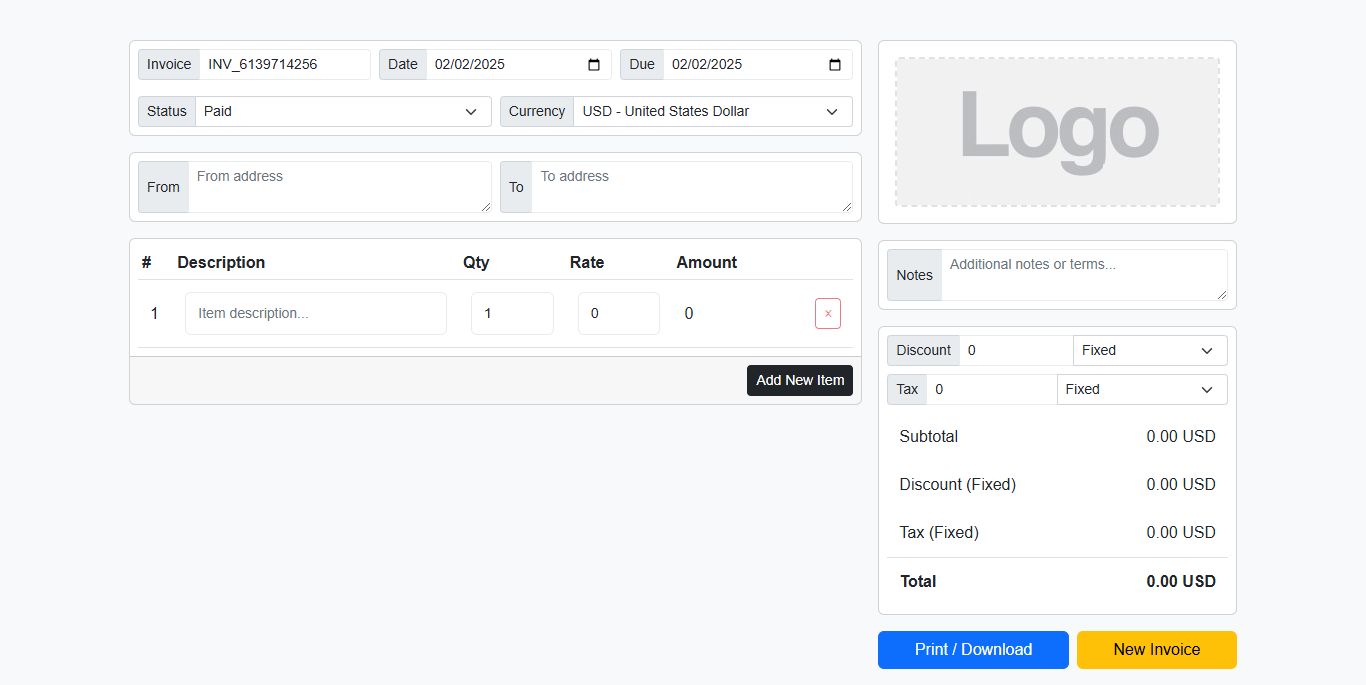Screen dimensions: 1366x685
Task: Click the Add New Item button
Action: [x=799, y=380]
